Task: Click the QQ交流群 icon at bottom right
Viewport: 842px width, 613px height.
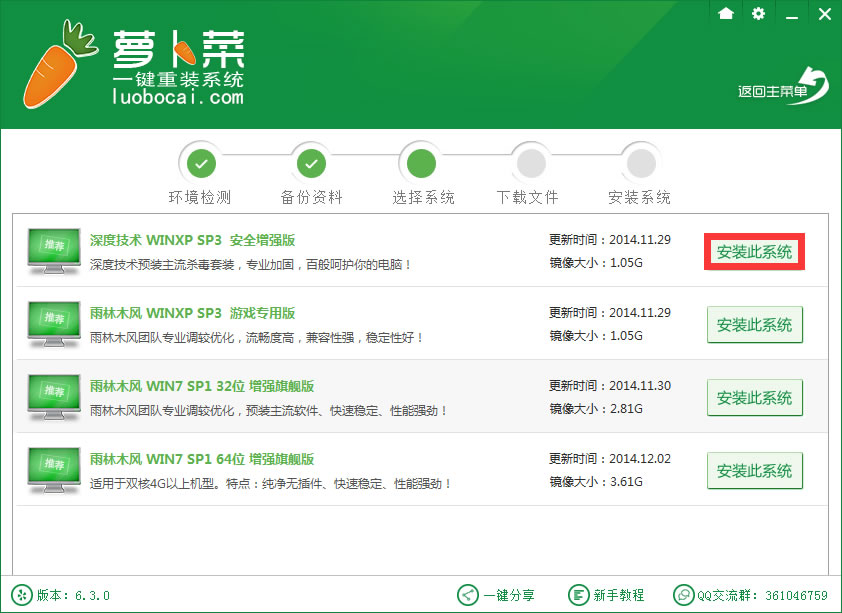Action: point(685,594)
